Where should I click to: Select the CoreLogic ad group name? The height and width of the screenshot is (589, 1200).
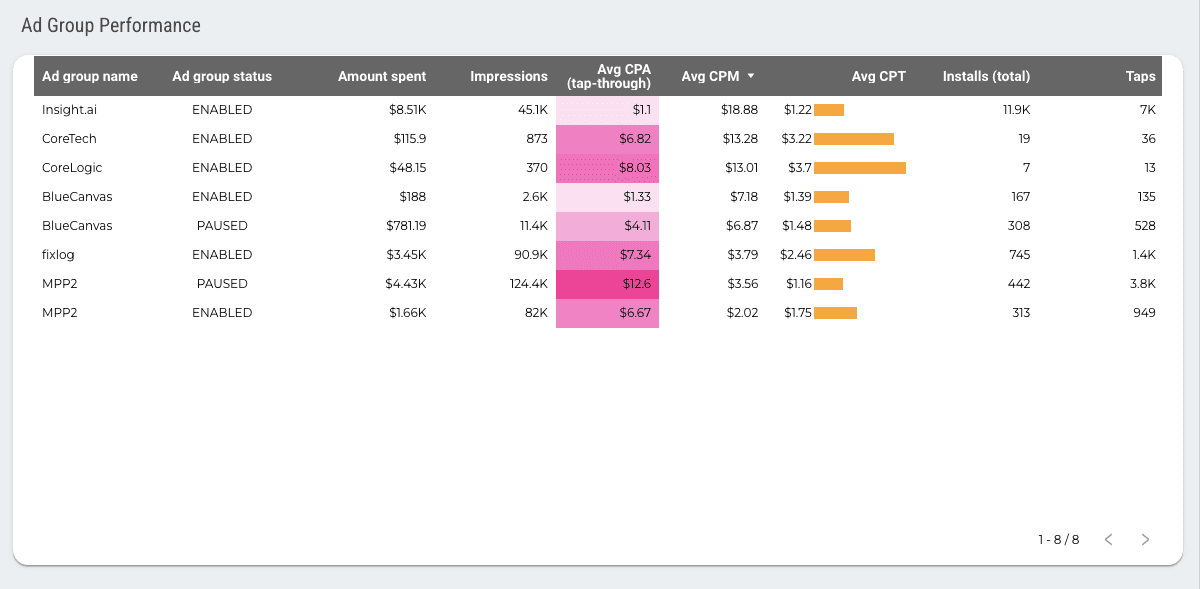coord(72,167)
